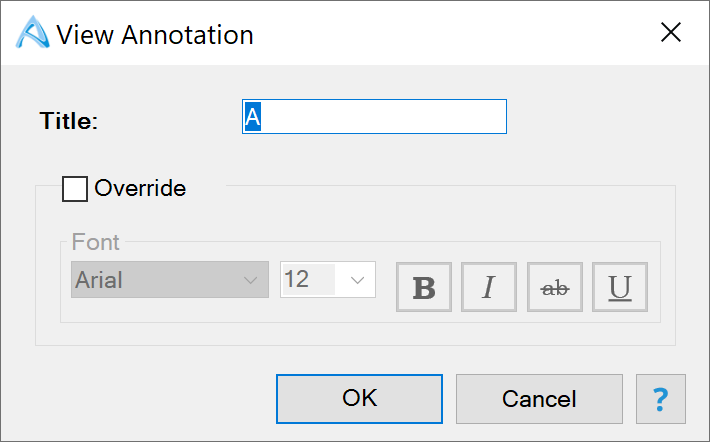Click the arrow of the Arial combo box
710x442 pixels.
point(251,280)
